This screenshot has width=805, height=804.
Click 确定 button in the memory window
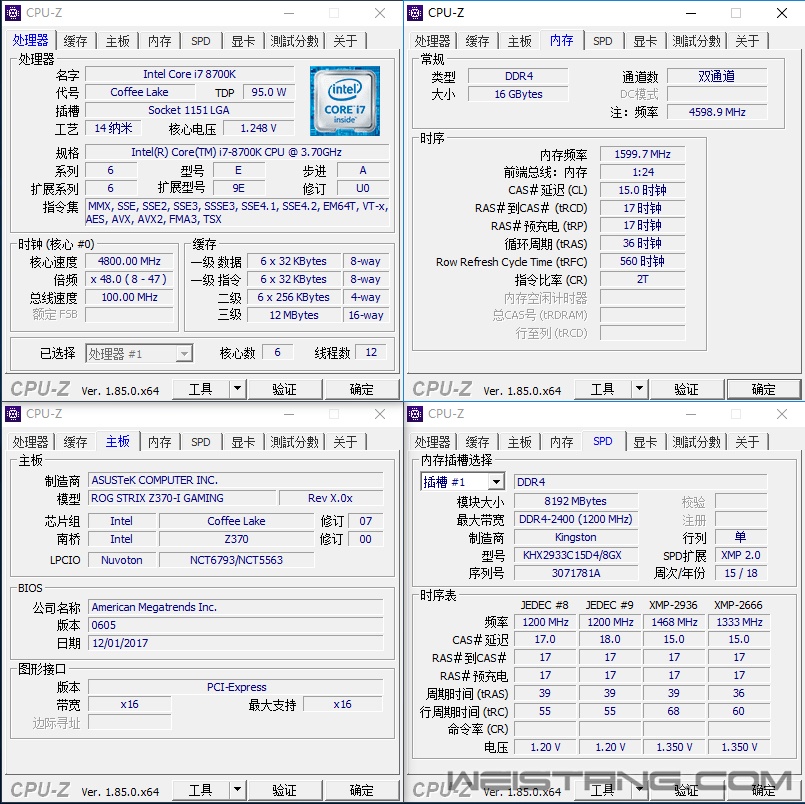click(x=764, y=389)
